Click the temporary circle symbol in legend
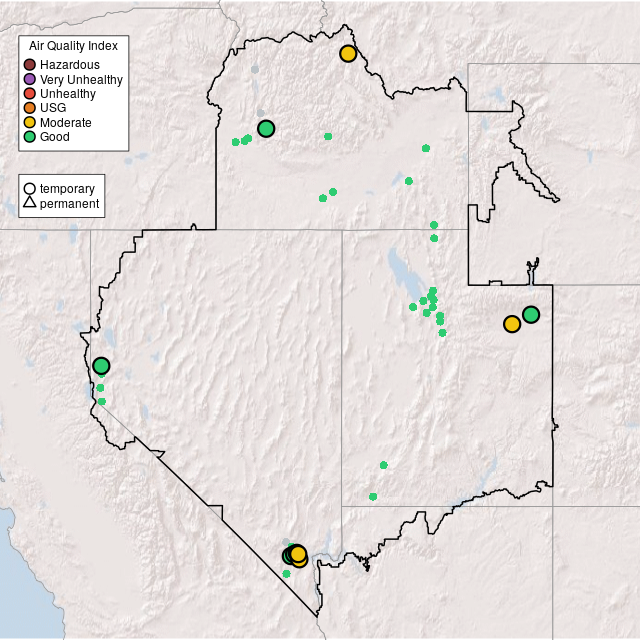The image size is (640, 640). click(x=30, y=189)
